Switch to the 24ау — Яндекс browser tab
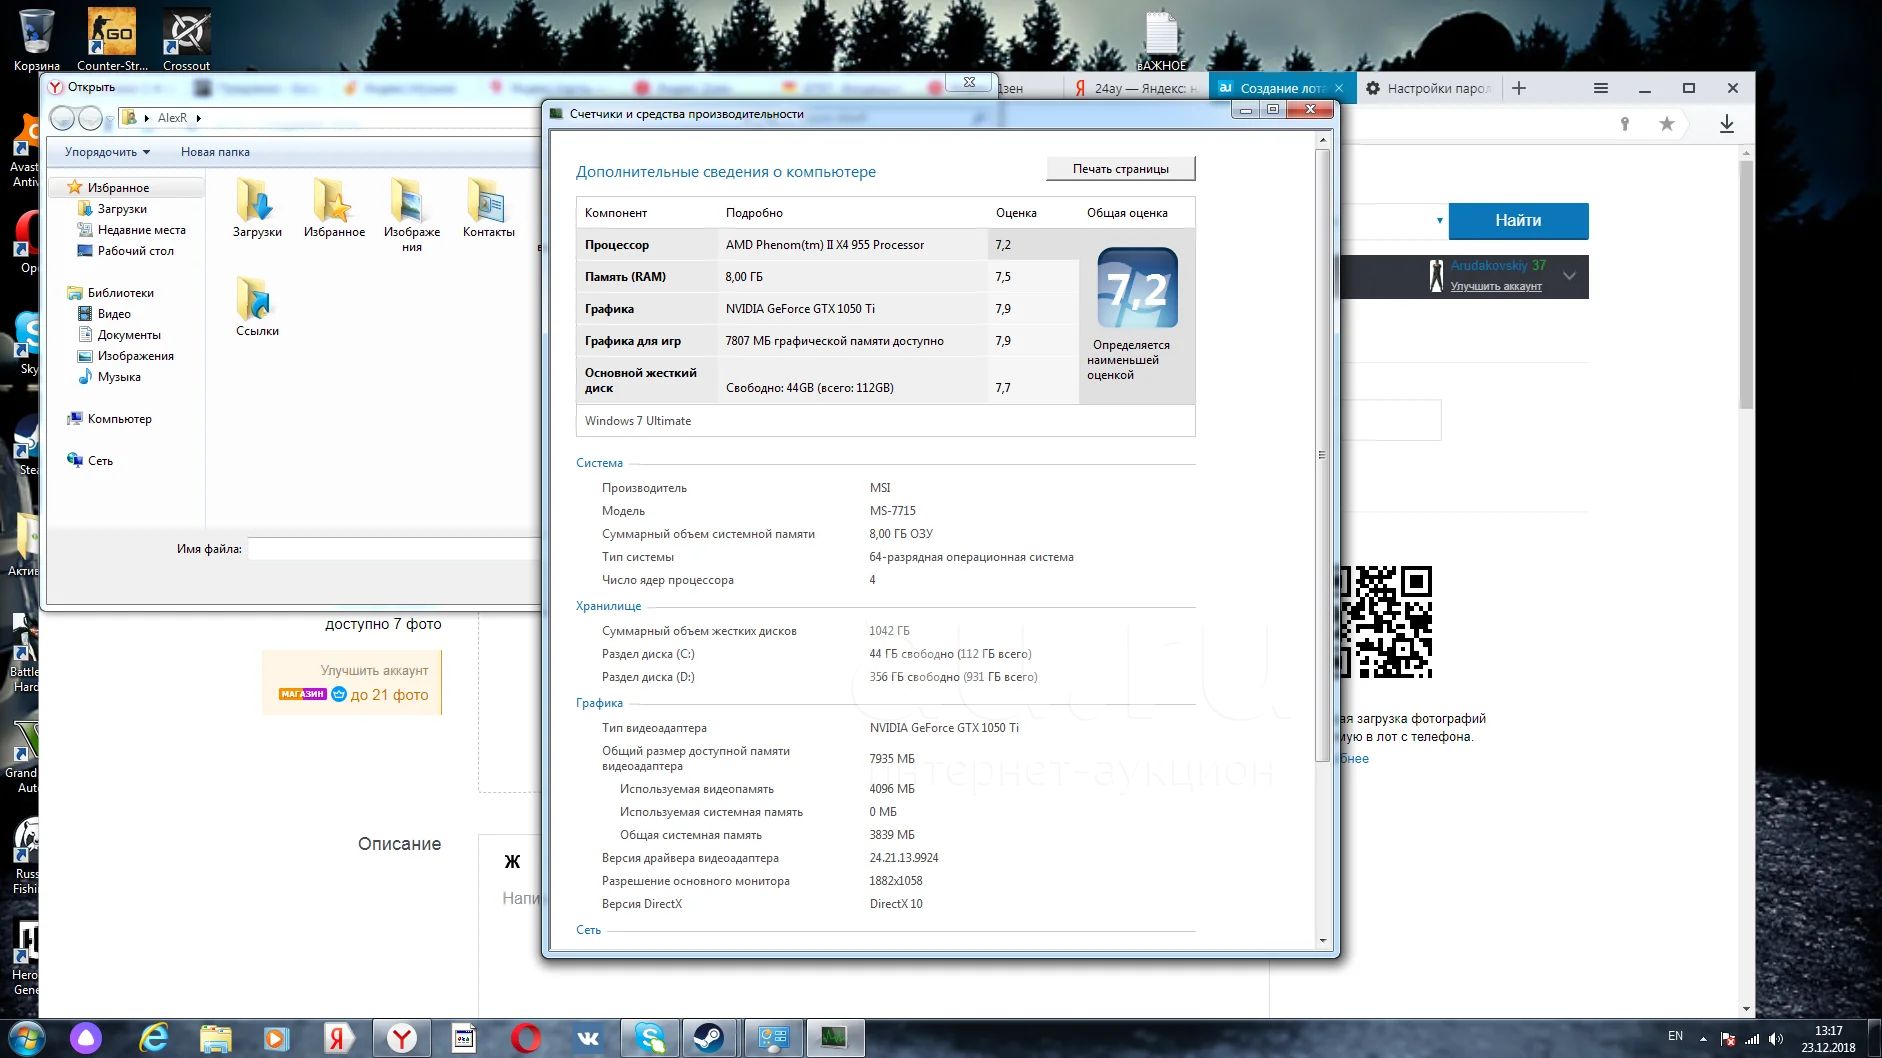The image size is (1882, 1058). point(1134,88)
